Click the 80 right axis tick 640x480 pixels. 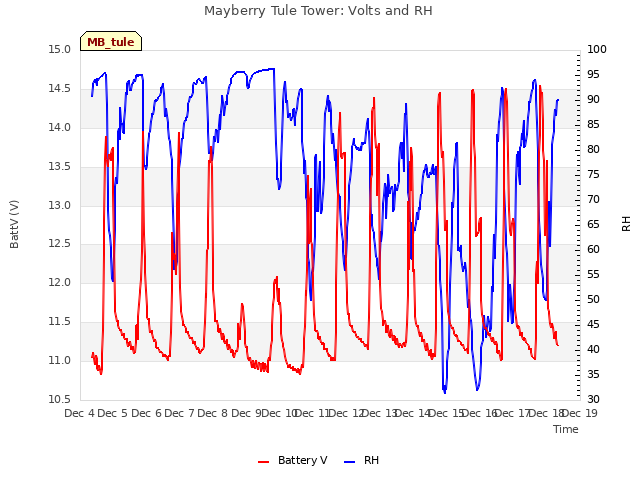pos(593,149)
